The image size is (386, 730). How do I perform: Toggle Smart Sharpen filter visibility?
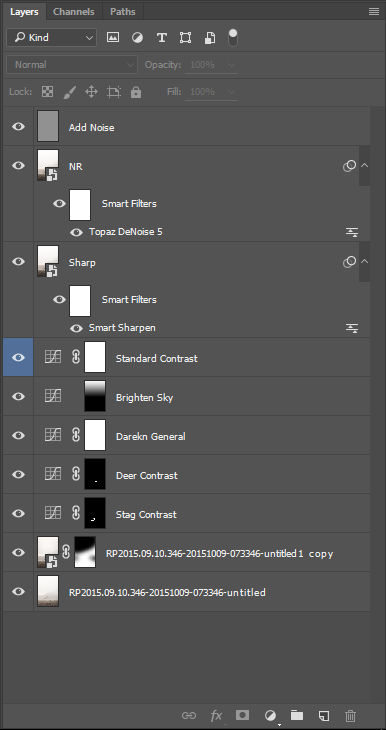coord(76,328)
